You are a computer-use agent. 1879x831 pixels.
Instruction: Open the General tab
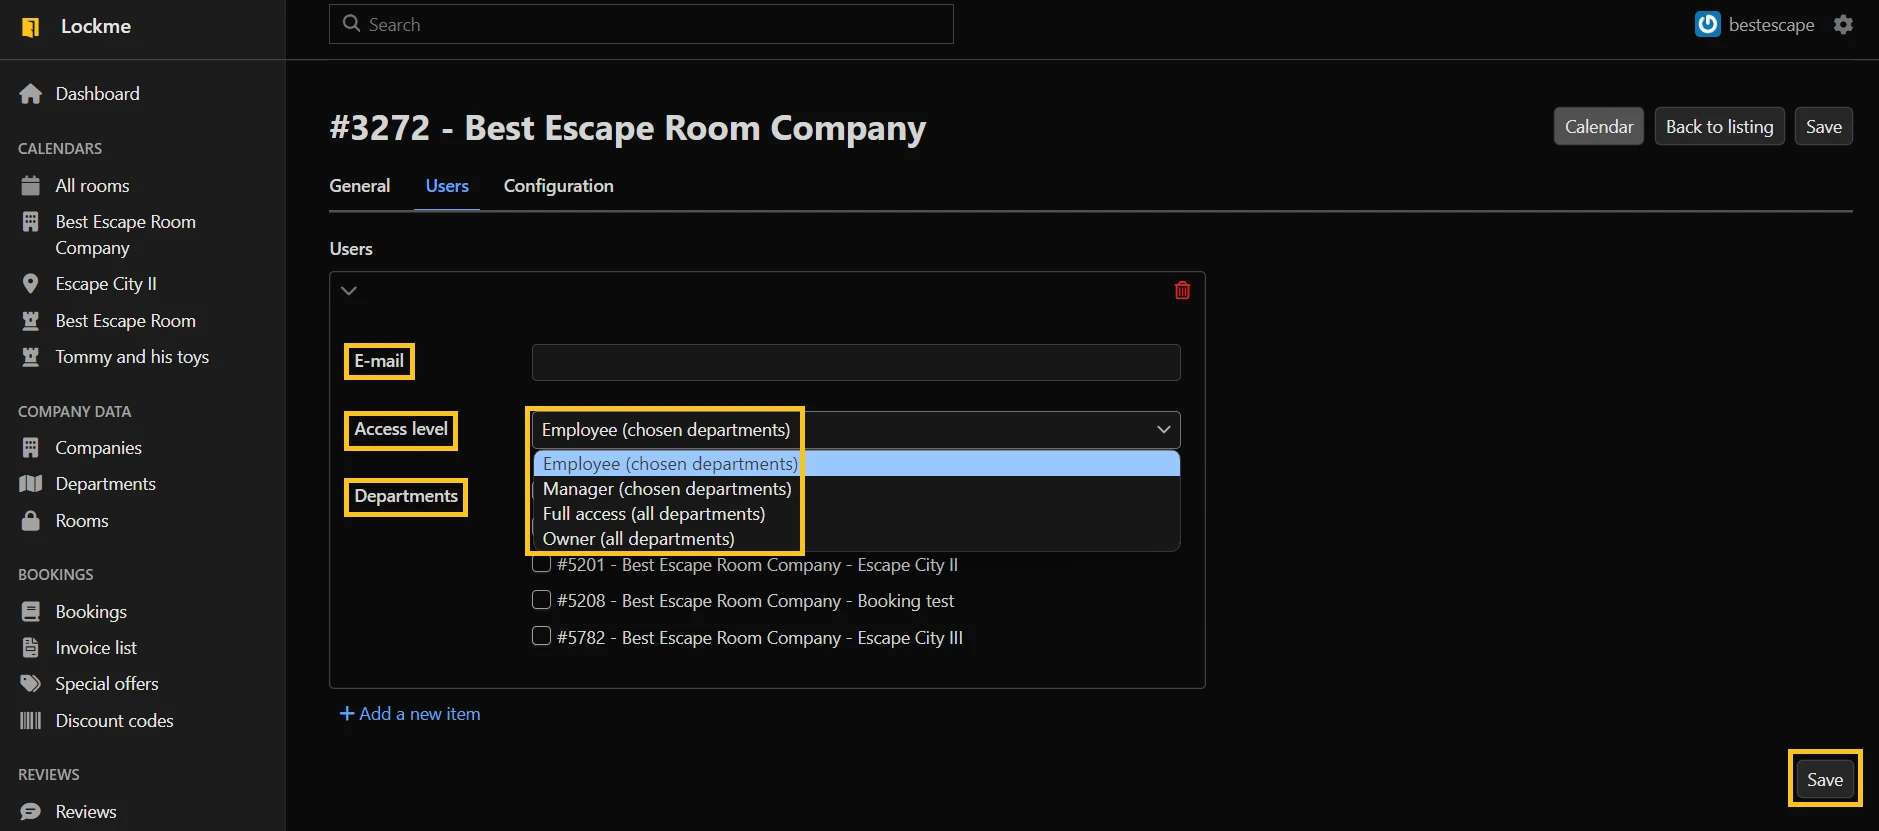point(360,186)
